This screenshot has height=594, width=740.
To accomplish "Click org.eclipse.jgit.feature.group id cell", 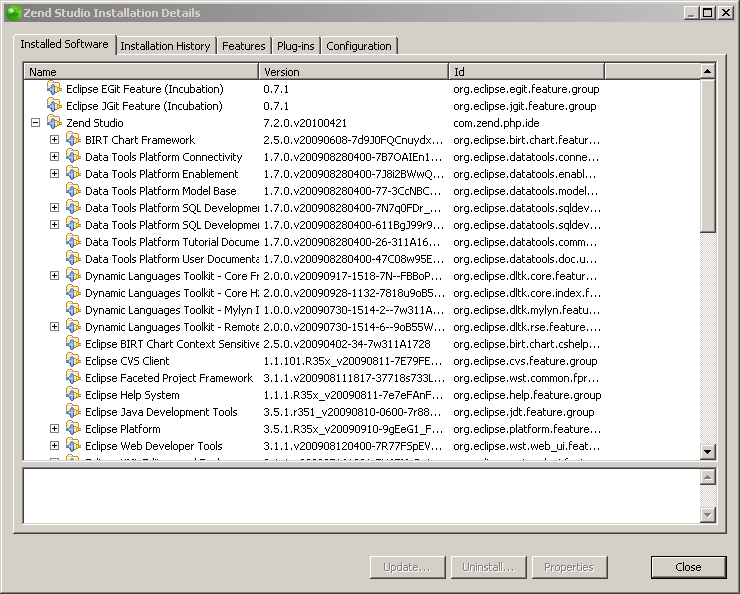I will pos(525,106).
